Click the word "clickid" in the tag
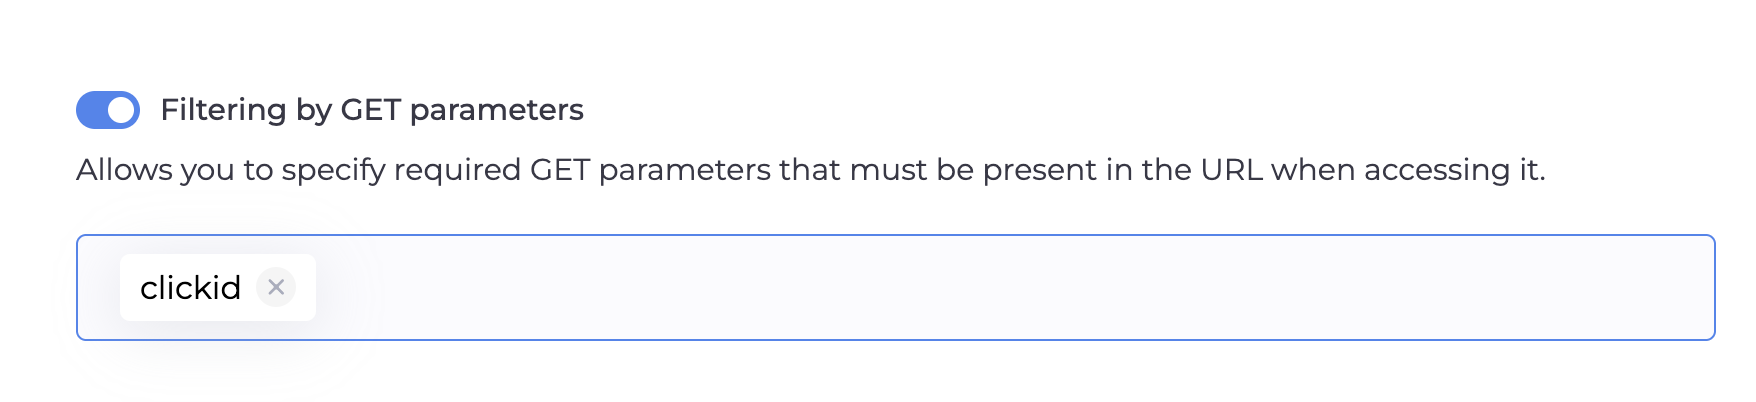 pyautogui.click(x=190, y=288)
